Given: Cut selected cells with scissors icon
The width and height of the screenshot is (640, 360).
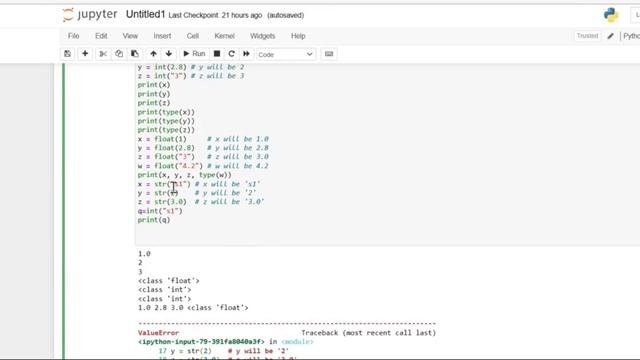Looking at the screenshot, I should click(x=103, y=54).
